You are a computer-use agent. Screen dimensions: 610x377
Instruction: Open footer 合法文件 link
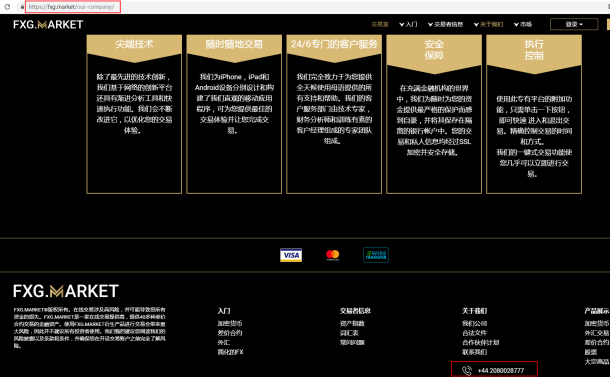[474, 333]
